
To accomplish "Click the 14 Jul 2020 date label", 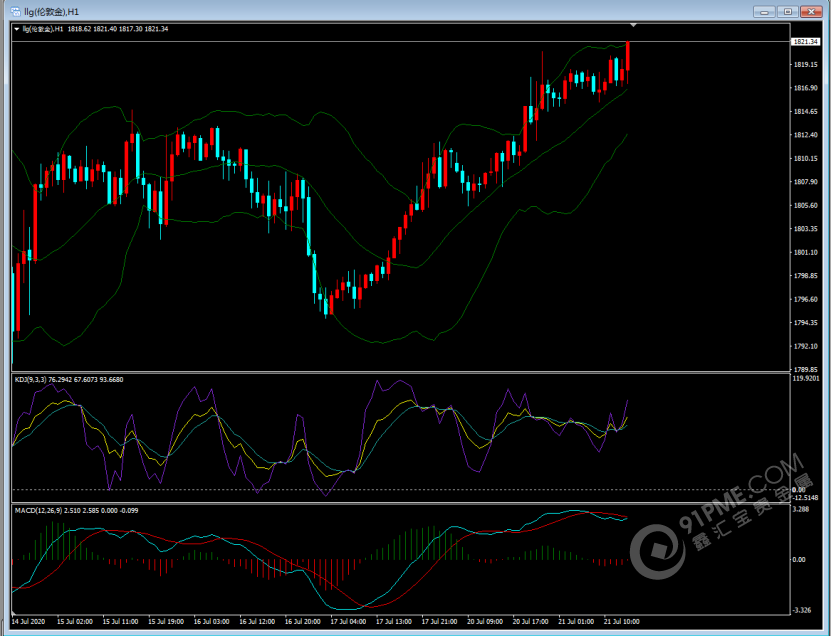I will [x=28, y=621].
